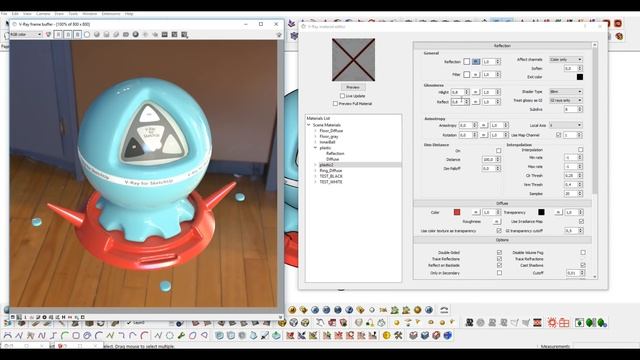Click the dark sphere icon in frame buffer toolbar

136,35
